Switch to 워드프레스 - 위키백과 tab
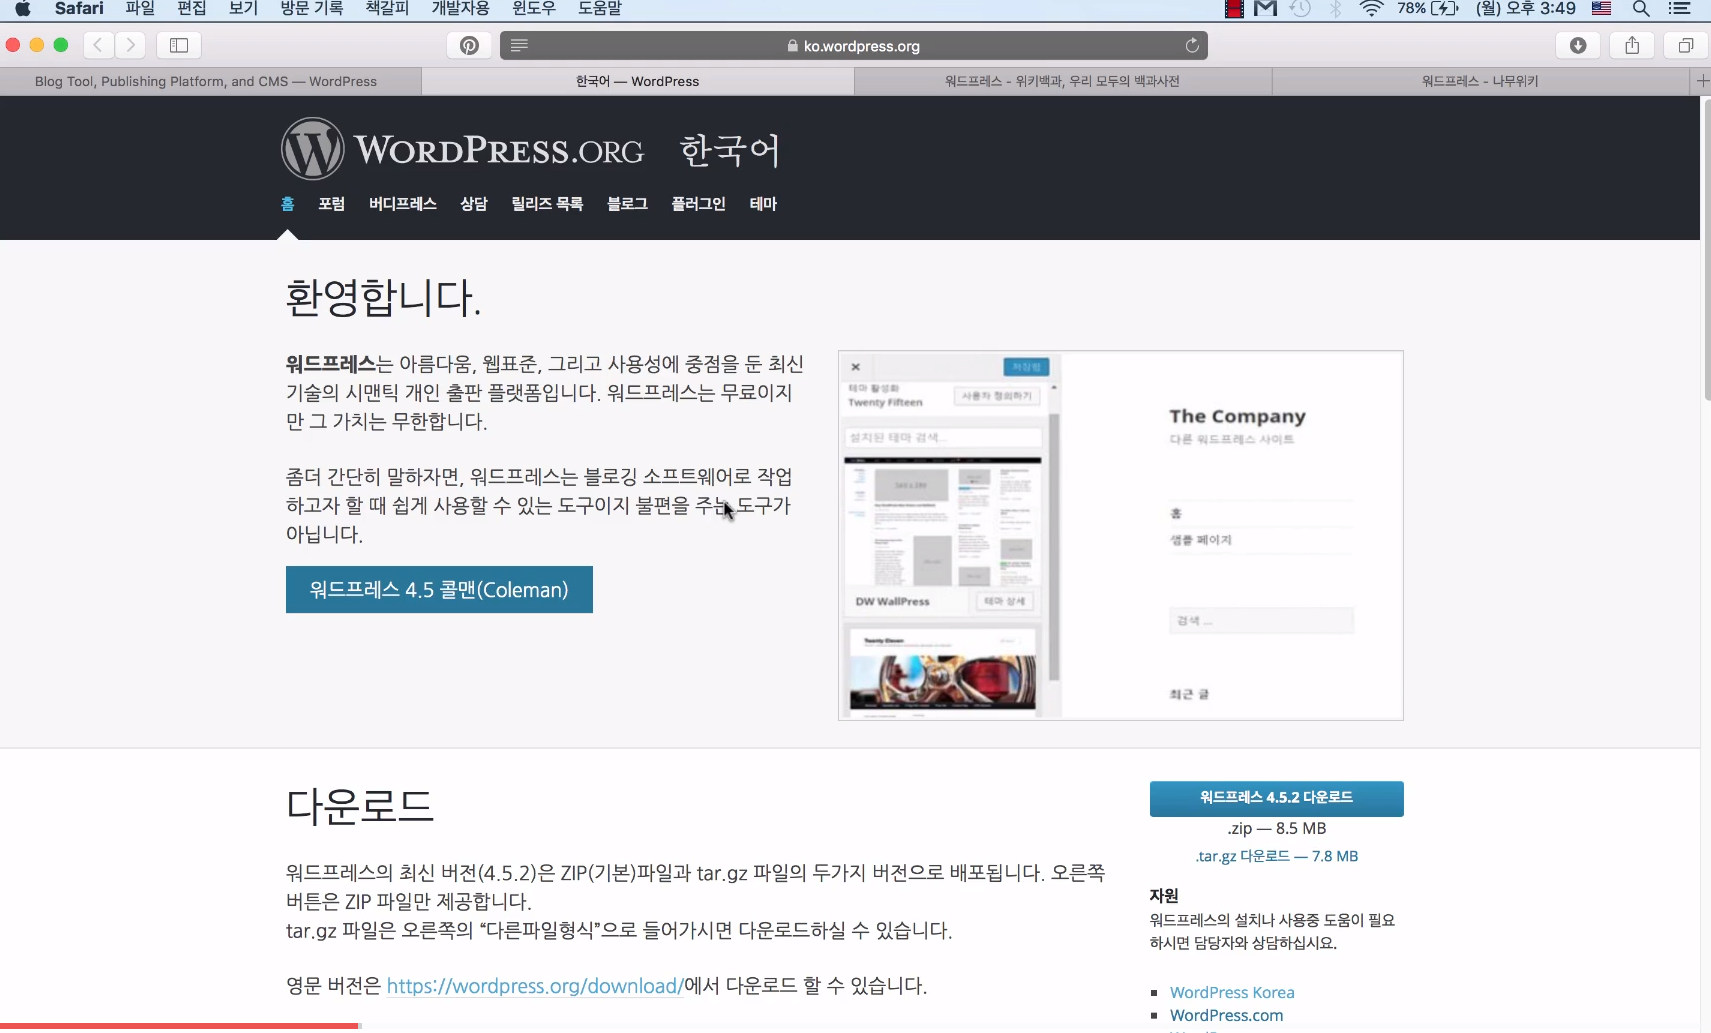The width and height of the screenshot is (1711, 1033). click(x=1063, y=81)
